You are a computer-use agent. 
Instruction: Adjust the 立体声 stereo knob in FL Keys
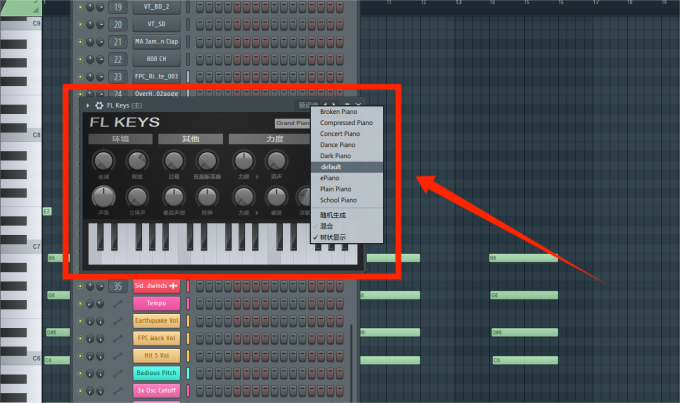[x=137, y=197]
